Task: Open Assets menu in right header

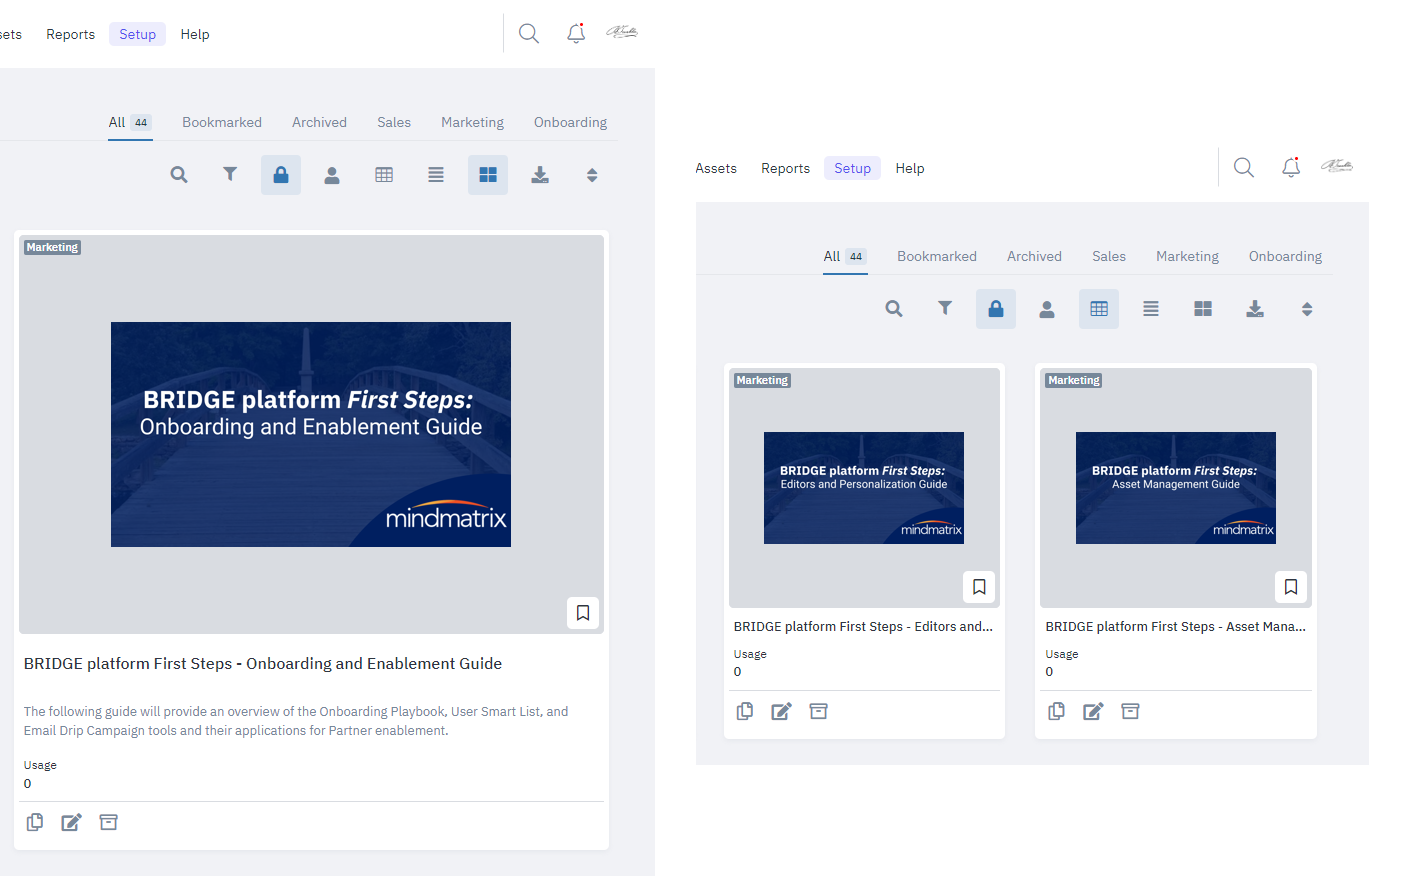Action: click(716, 168)
